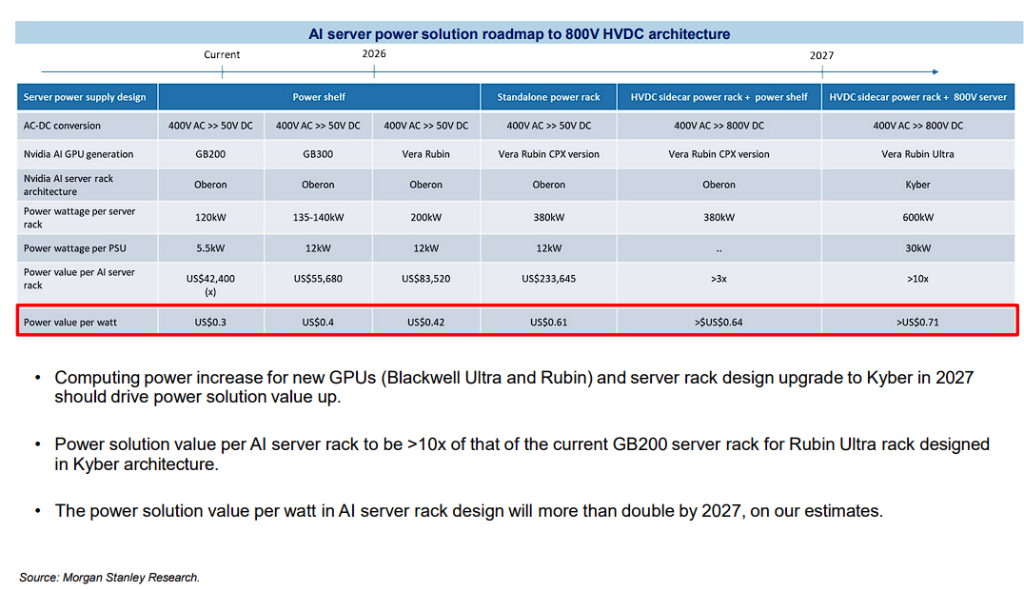Screen dimensions: 1024x589
Task: Select the 'AC-DC conversion' row label
Action: [x=63, y=126]
